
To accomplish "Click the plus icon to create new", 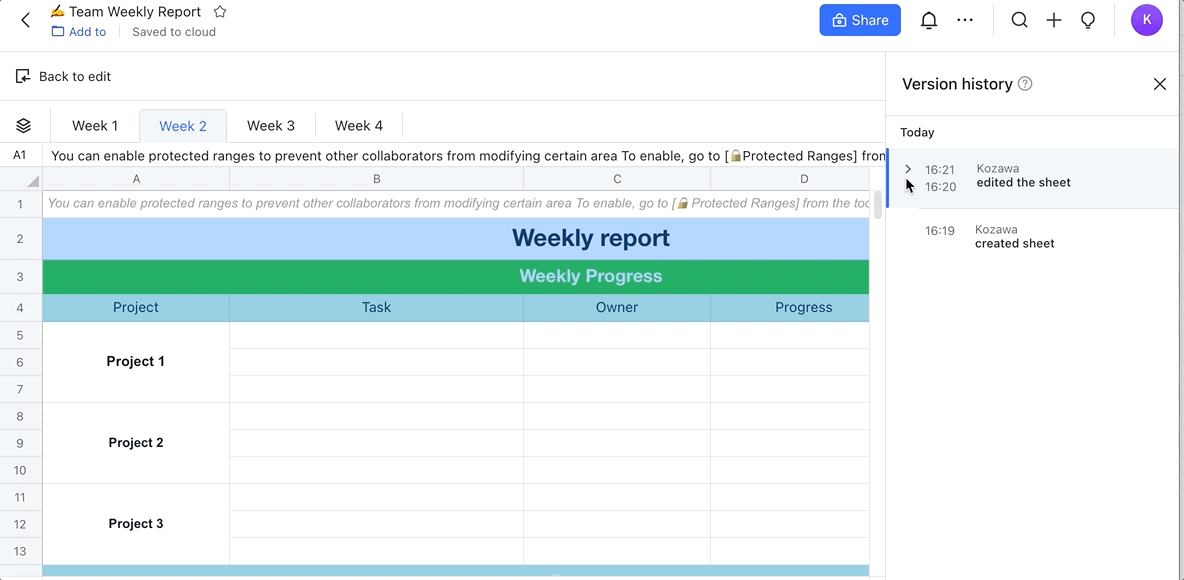I will pyautogui.click(x=1054, y=20).
